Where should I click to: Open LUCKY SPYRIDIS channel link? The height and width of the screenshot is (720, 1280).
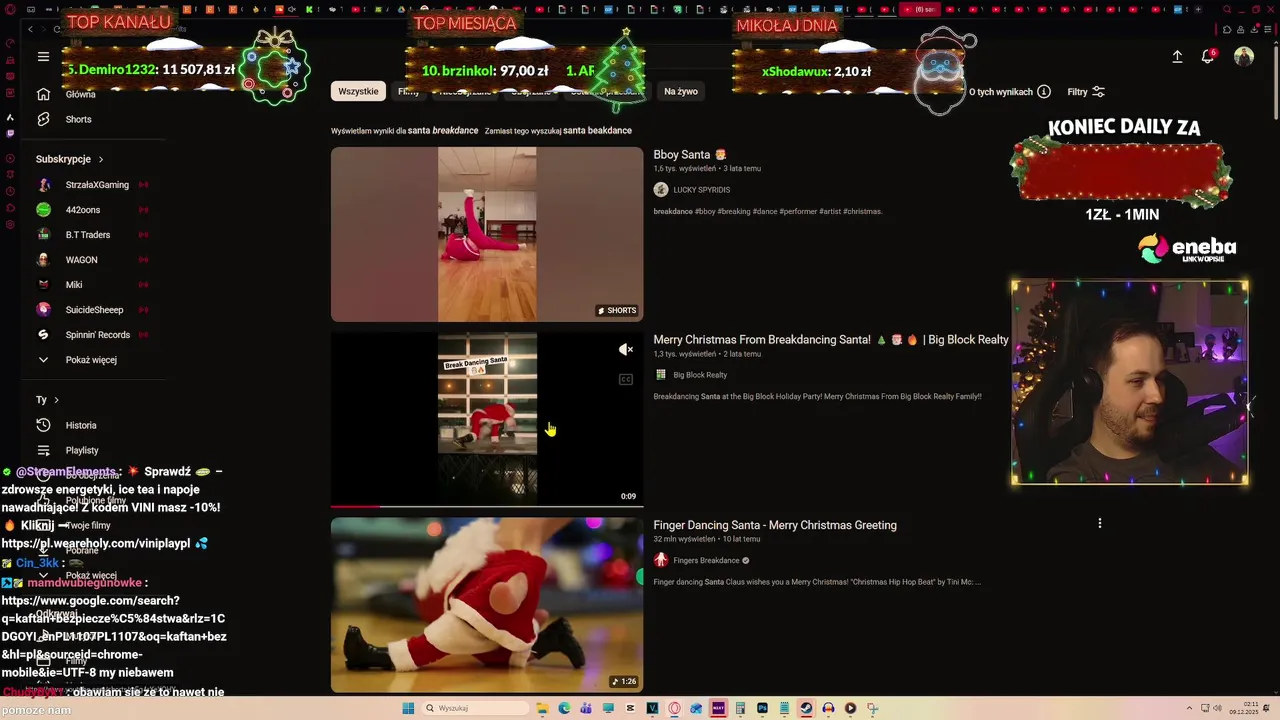(701, 190)
